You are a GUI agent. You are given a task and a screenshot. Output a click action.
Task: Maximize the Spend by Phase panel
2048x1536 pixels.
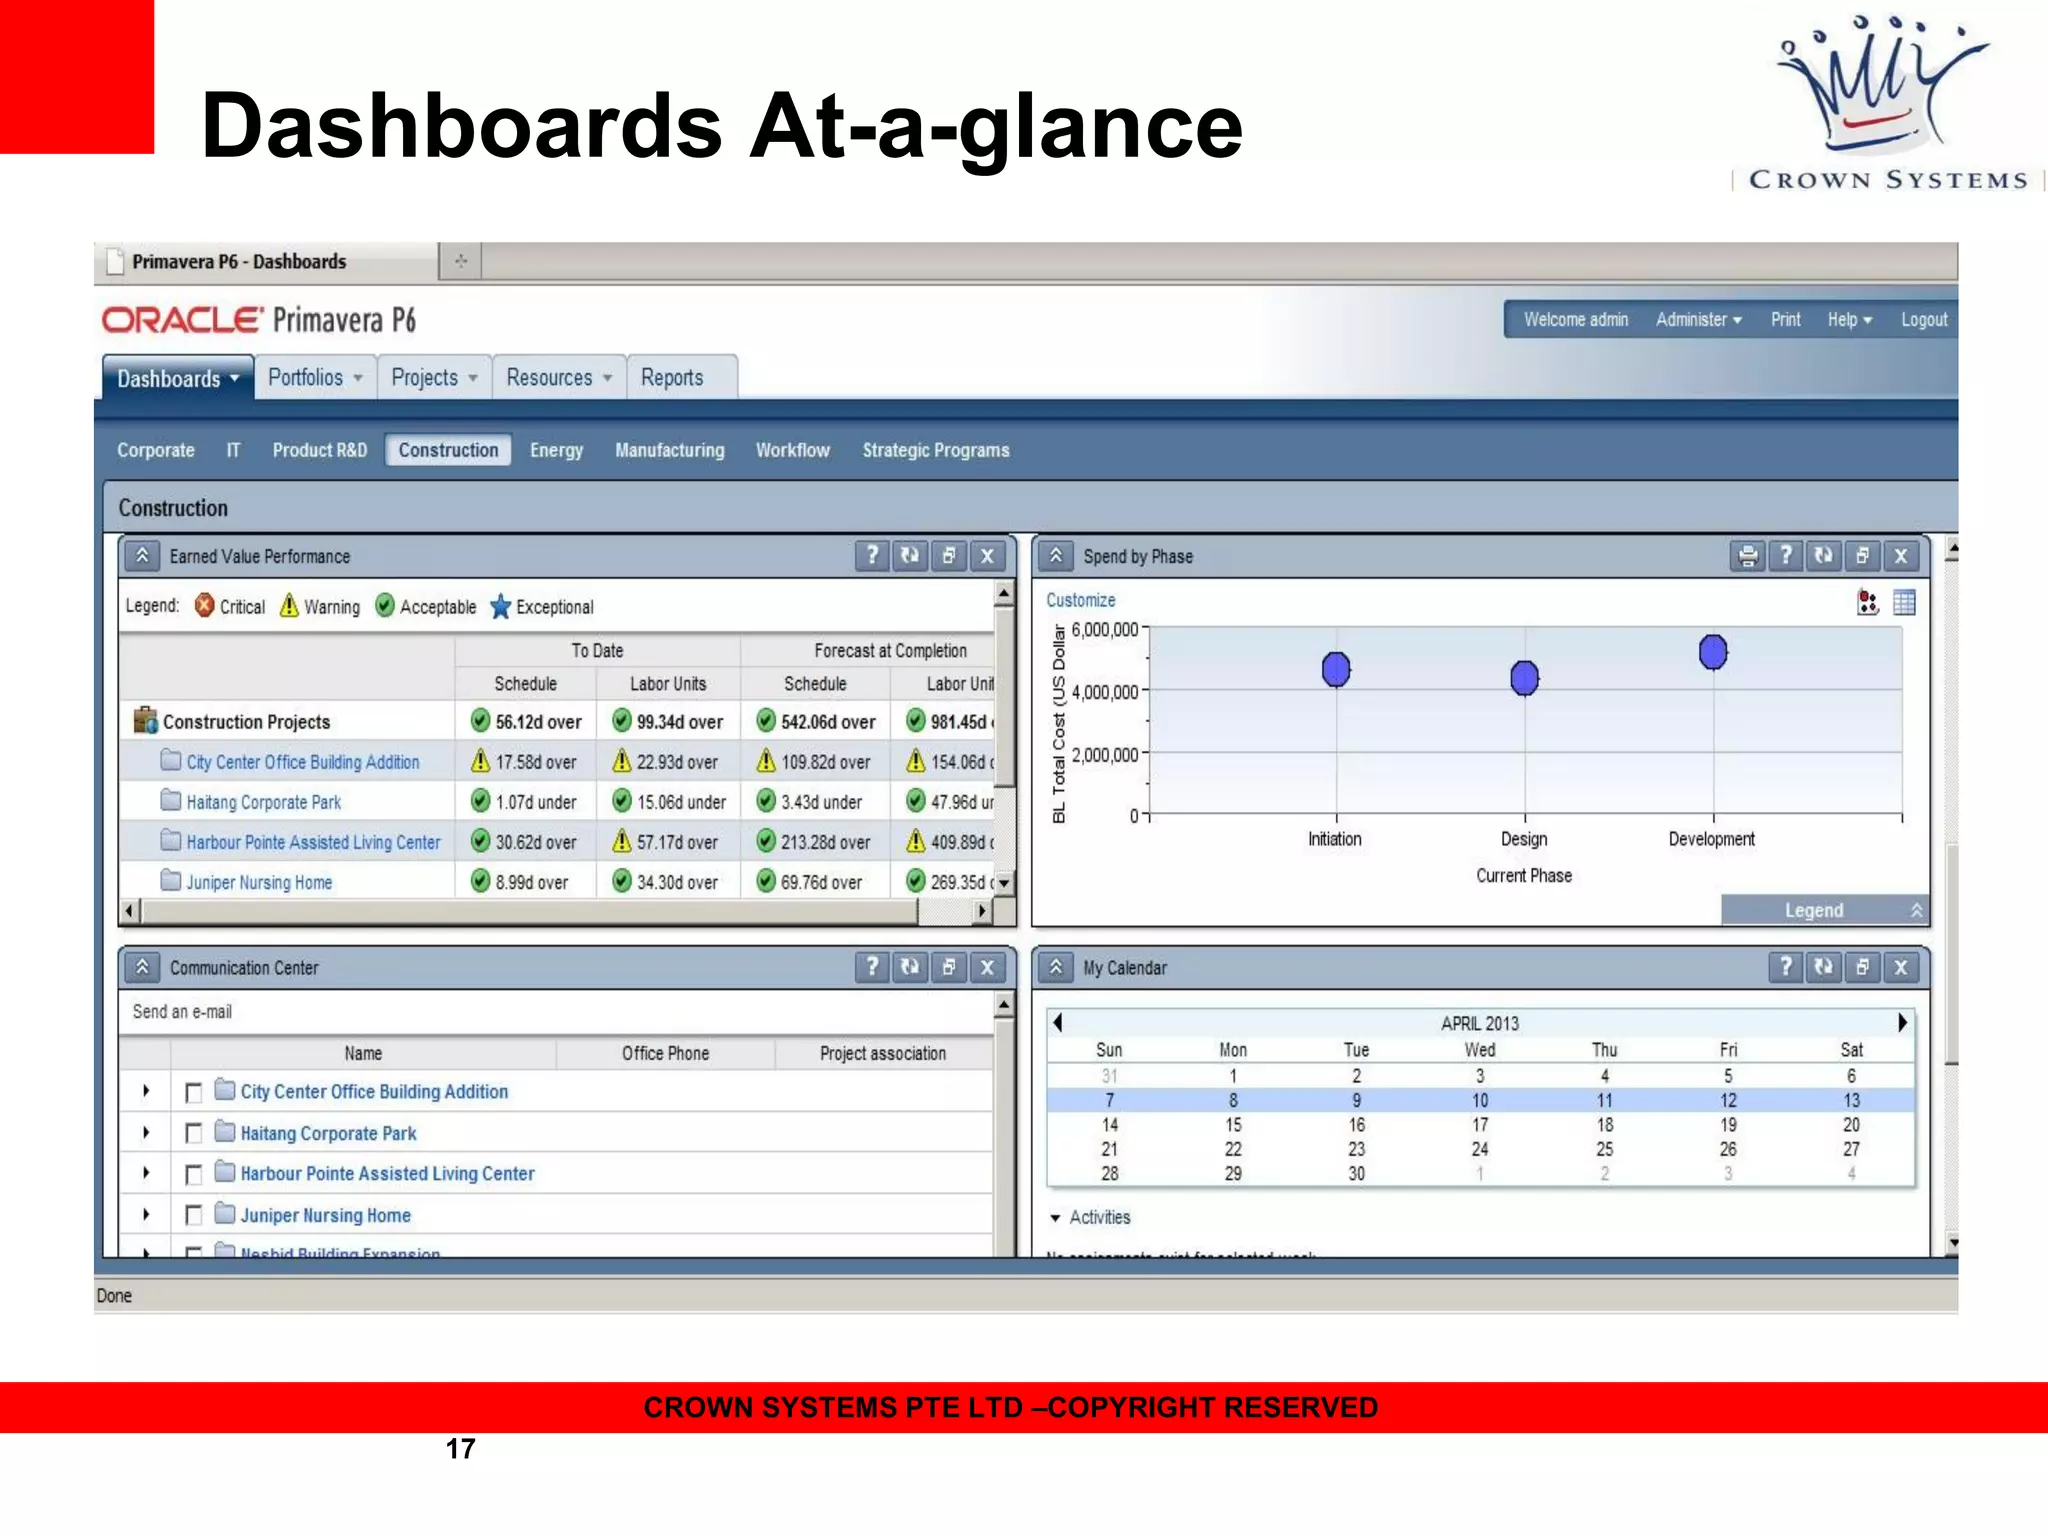click(1862, 555)
